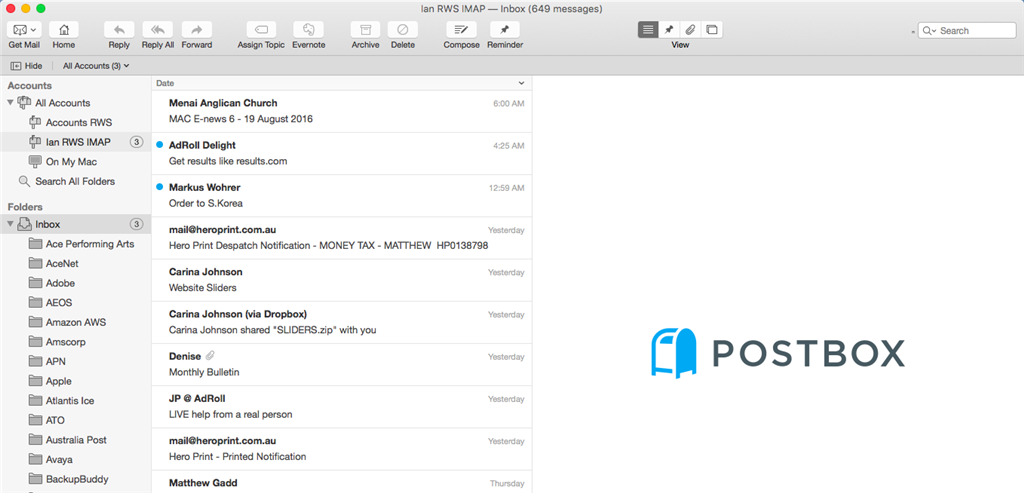Click the Forward arrow icon

[x=197, y=30]
